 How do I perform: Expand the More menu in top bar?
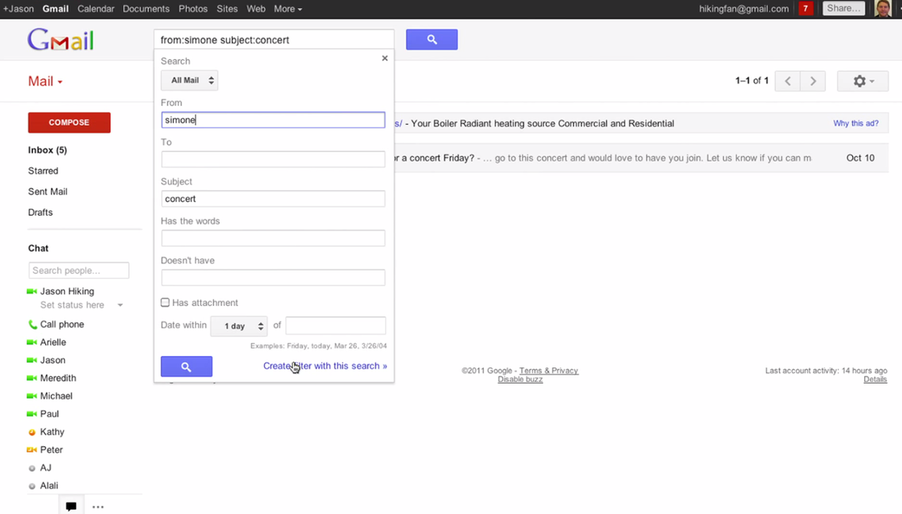tap(288, 9)
